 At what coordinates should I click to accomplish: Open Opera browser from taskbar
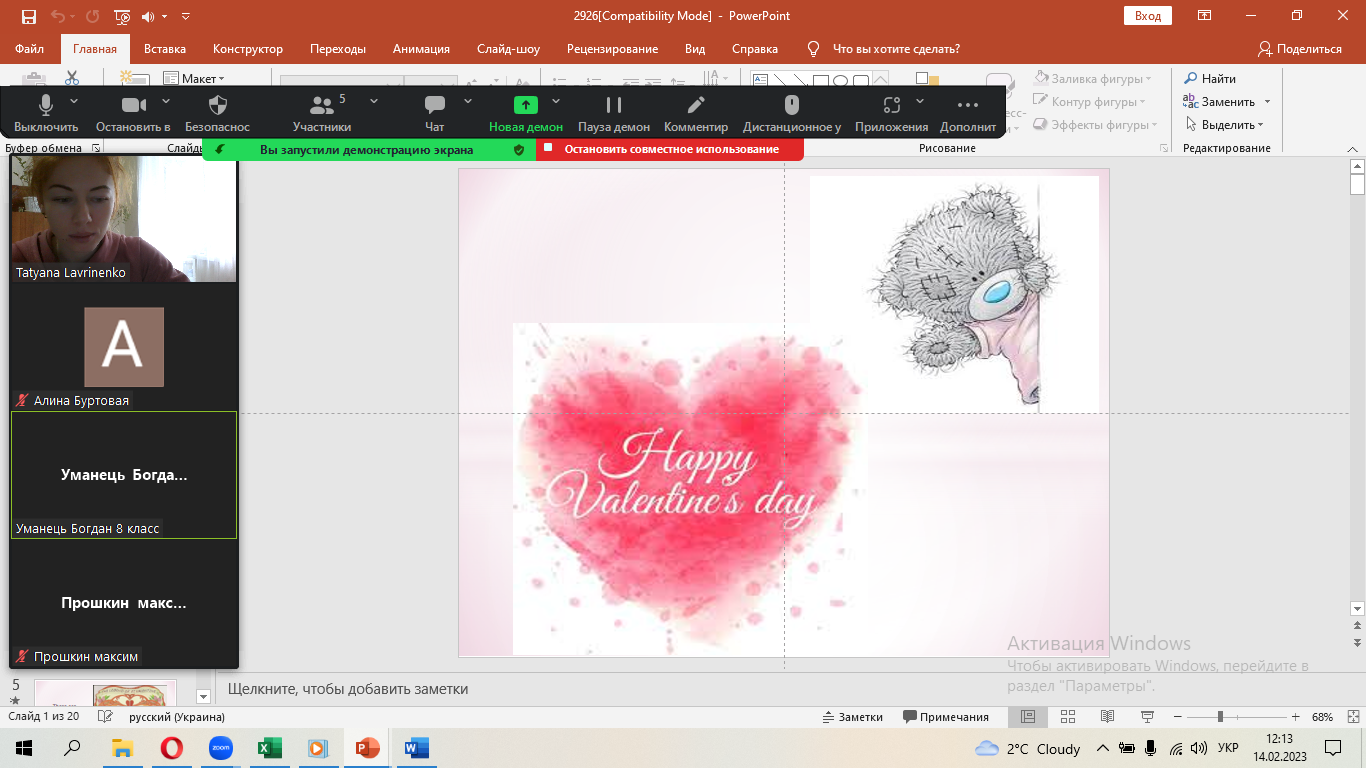pyautogui.click(x=172, y=748)
